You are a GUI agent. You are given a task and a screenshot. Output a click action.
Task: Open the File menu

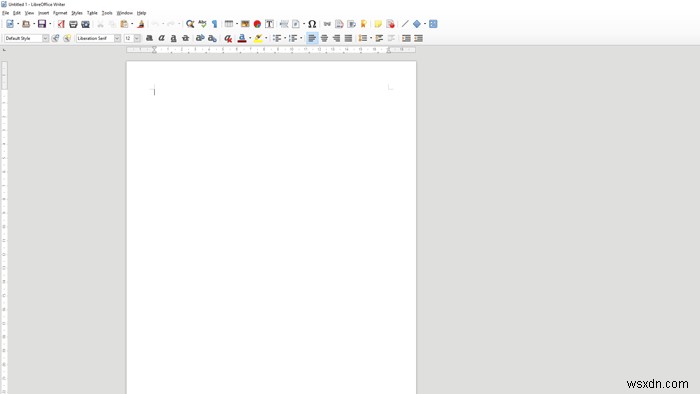tap(5, 13)
